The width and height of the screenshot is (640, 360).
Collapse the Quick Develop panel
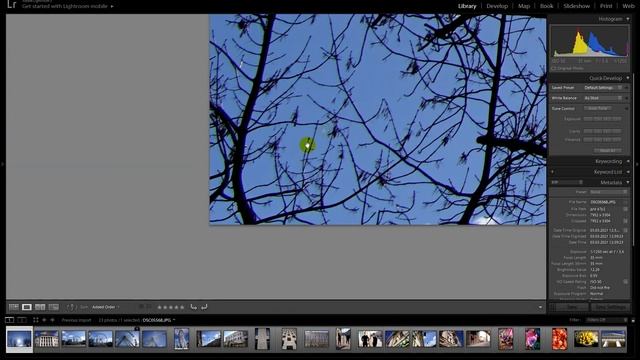click(x=628, y=78)
